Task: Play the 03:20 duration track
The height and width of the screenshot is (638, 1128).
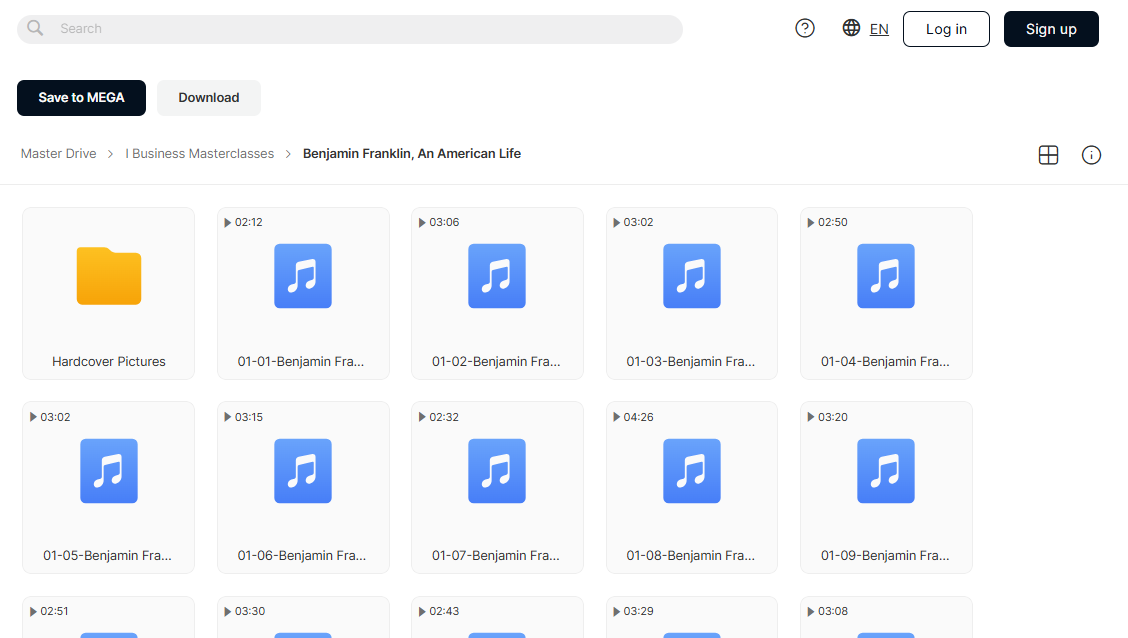Action: pos(827,417)
